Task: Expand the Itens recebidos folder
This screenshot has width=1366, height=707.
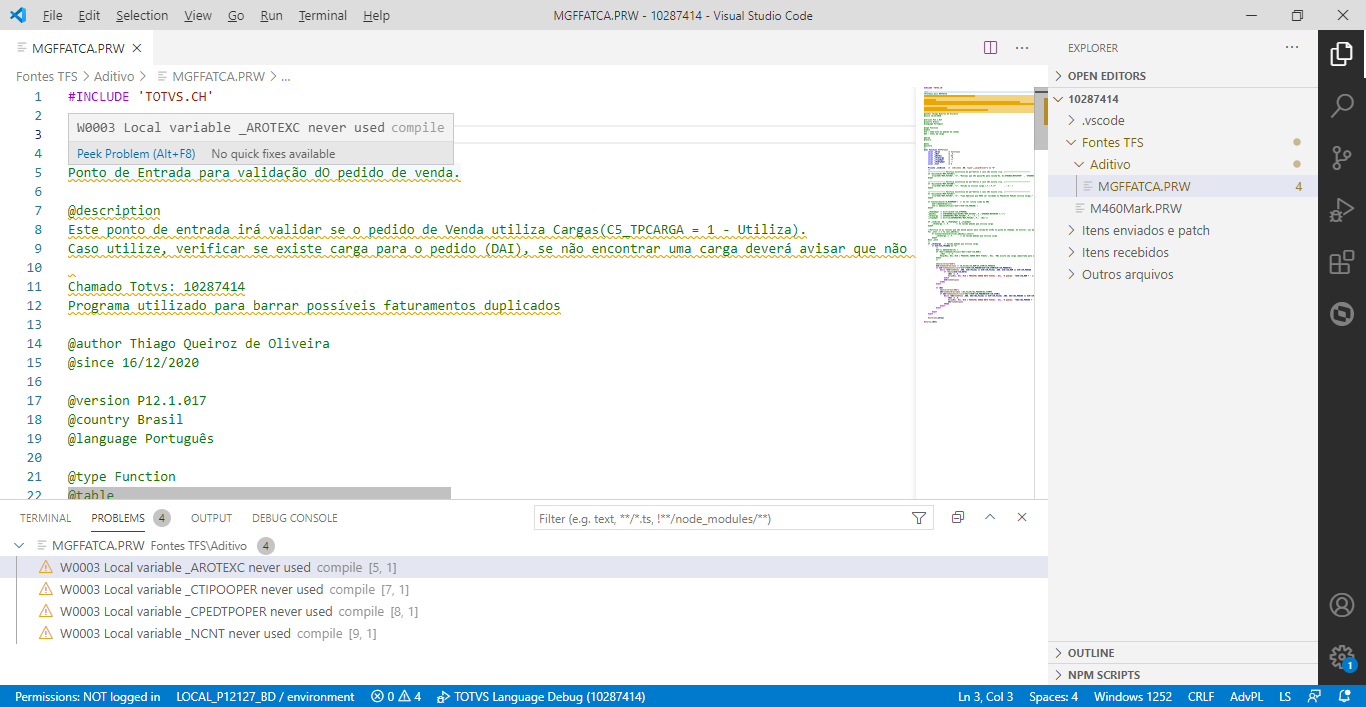Action: [x=1183, y=252]
